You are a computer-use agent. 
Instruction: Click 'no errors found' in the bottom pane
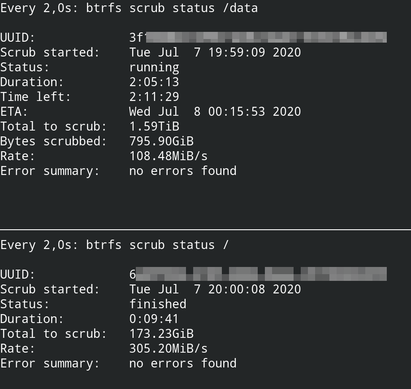click(x=183, y=363)
